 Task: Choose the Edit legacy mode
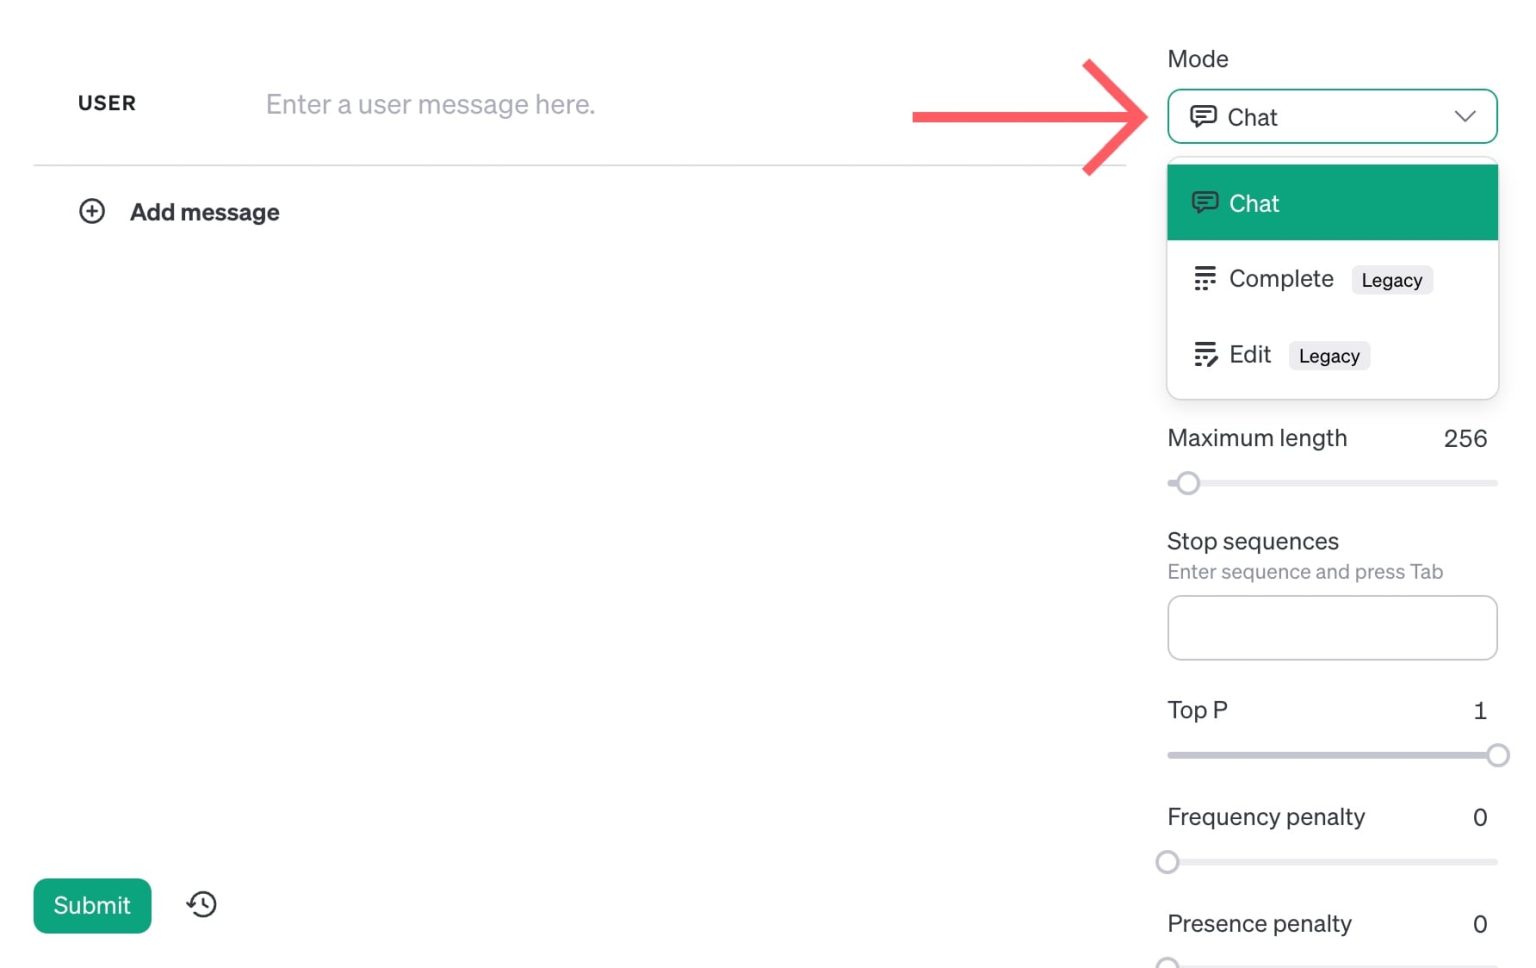coord(1249,354)
